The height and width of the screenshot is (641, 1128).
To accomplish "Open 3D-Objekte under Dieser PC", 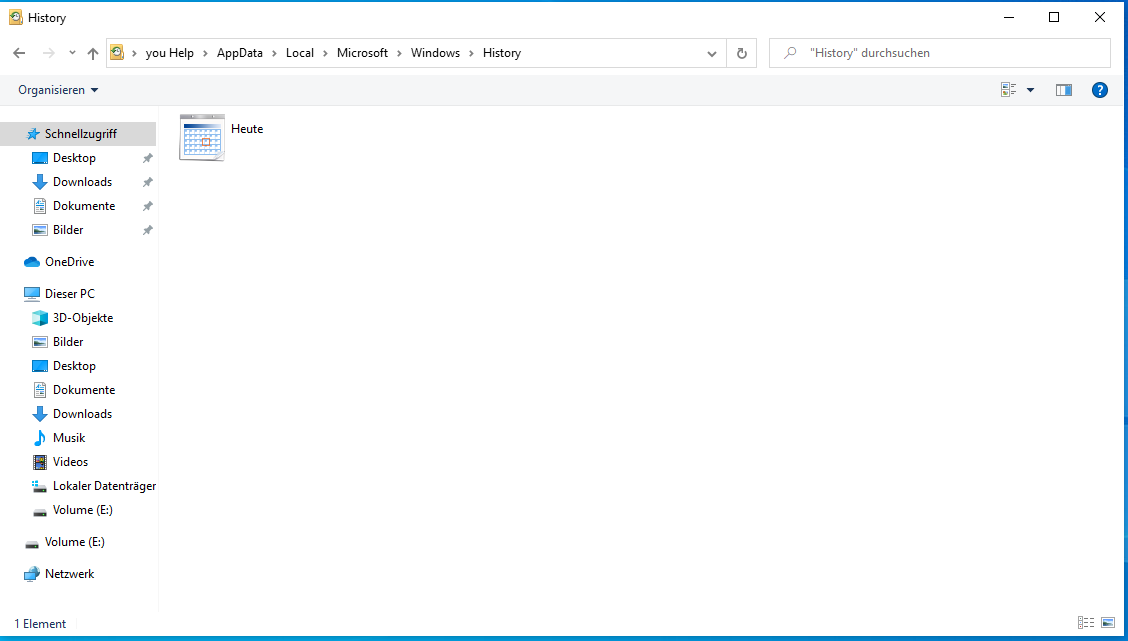I will click(x=83, y=318).
